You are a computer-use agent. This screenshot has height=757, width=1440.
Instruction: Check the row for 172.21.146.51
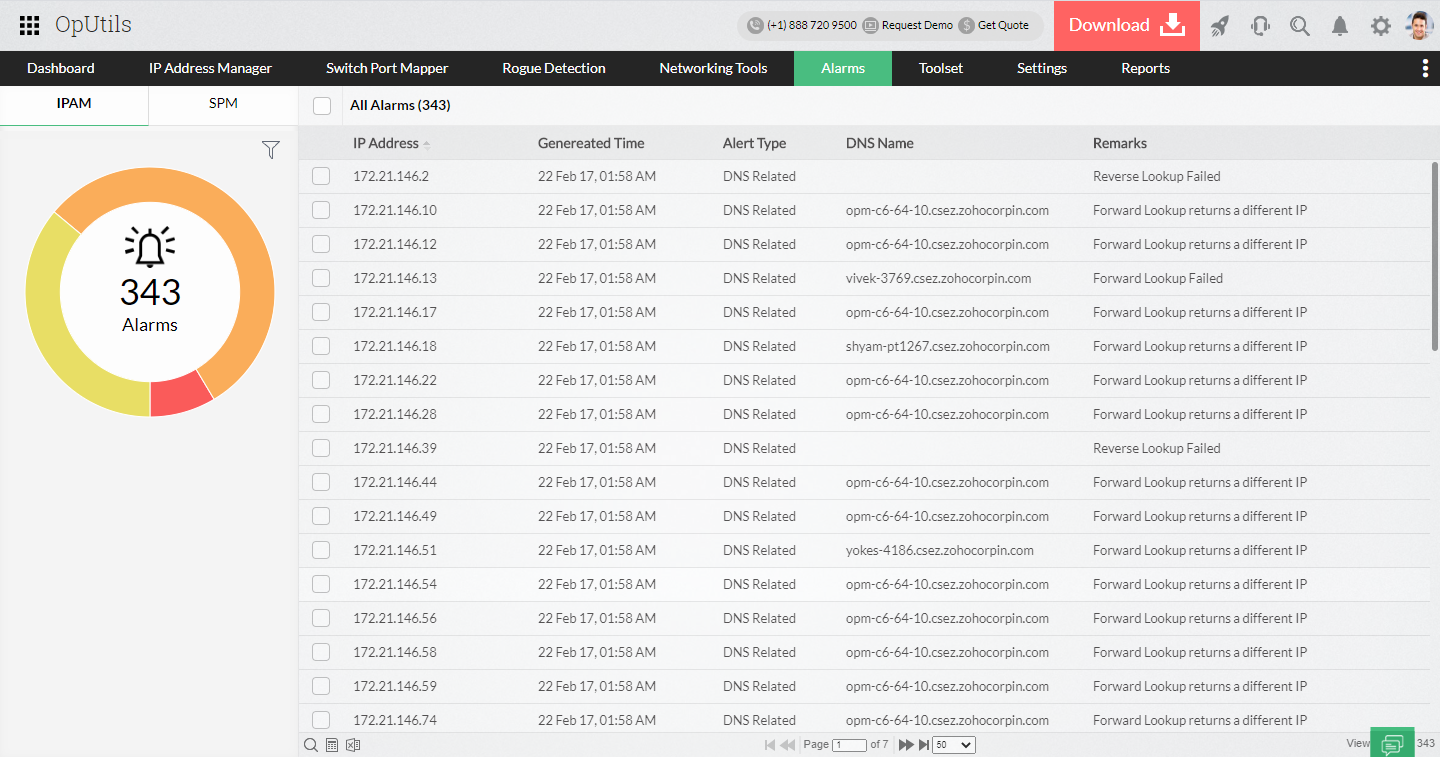pyautogui.click(x=321, y=550)
